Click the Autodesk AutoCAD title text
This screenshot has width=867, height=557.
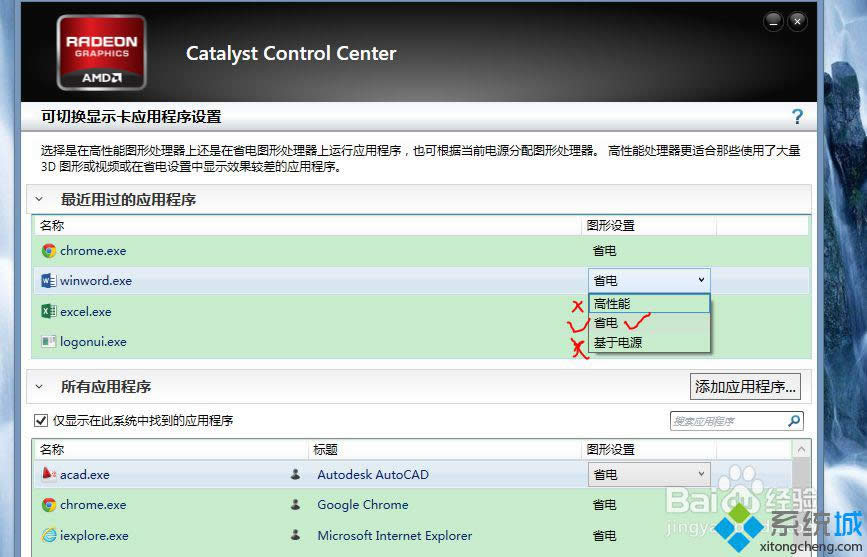[x=373, y=475]
